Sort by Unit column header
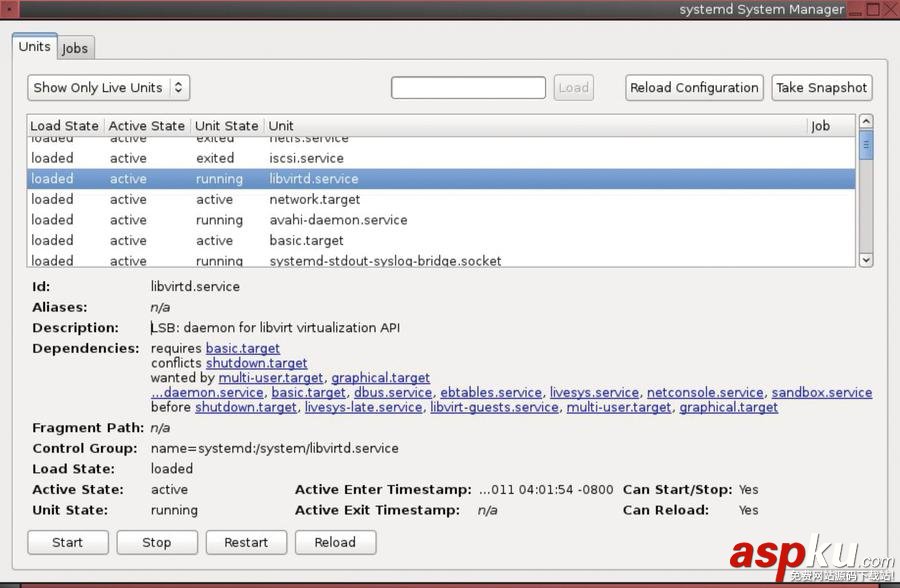The width and height of the screenshot is (900, 588). [535, 126]
